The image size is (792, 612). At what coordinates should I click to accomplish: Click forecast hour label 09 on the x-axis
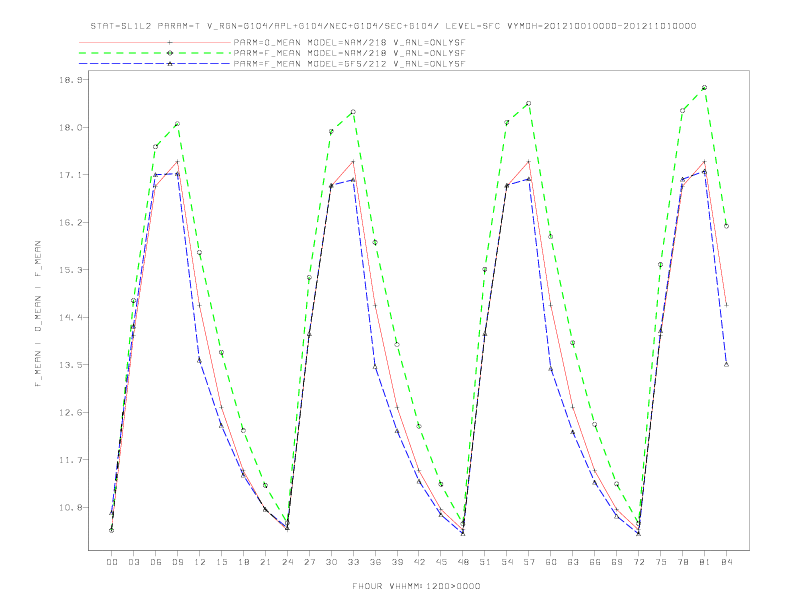[177, 562]
